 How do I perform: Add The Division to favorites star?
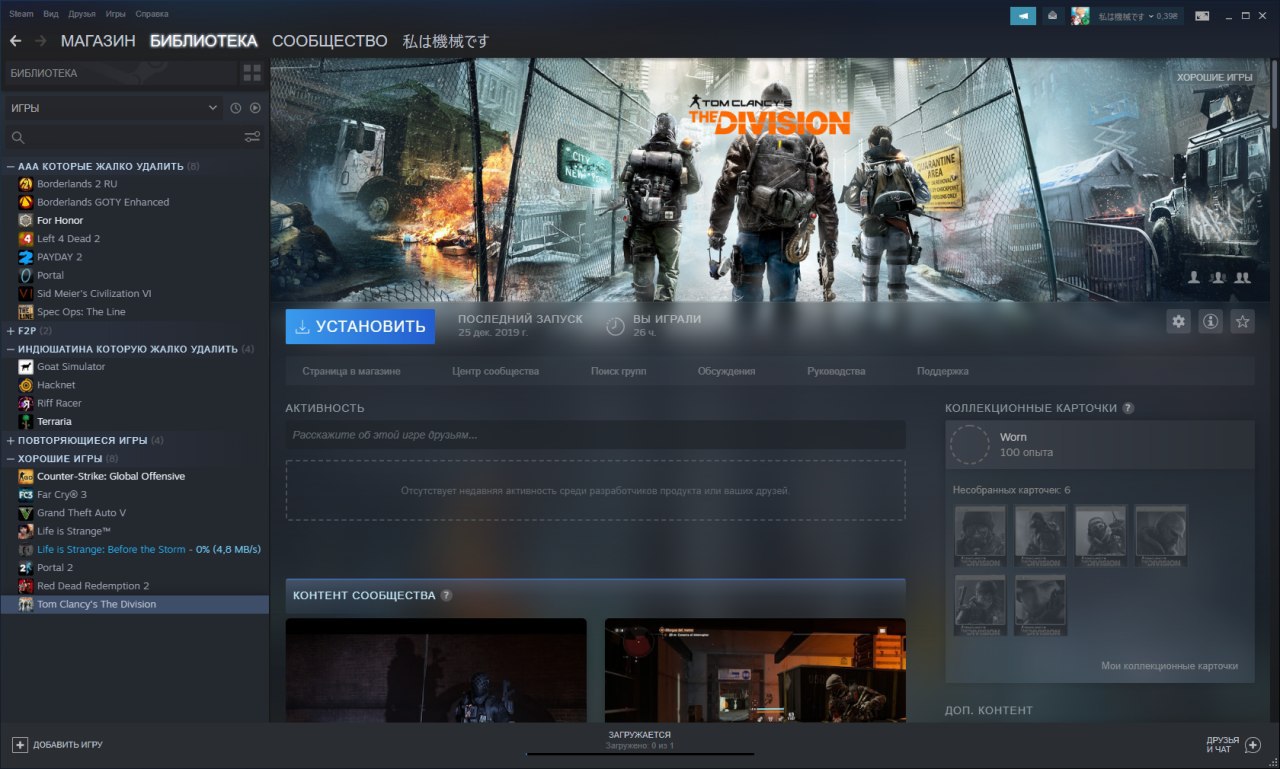(x=1242, y=321)
